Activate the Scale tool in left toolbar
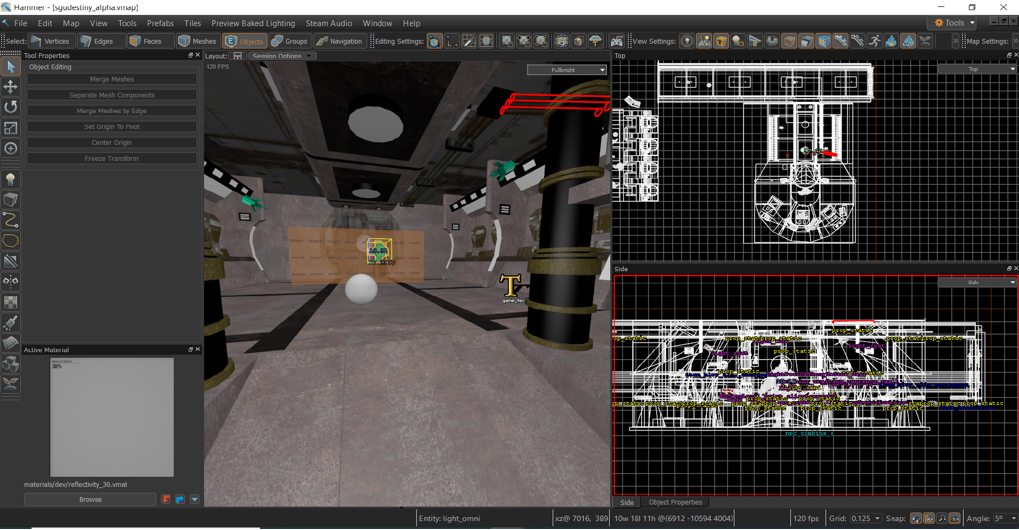The image size is (1019, 530). (10, 127)
